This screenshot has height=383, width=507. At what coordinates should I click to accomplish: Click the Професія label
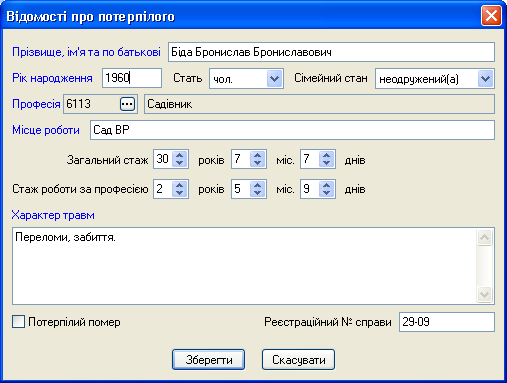36,104
